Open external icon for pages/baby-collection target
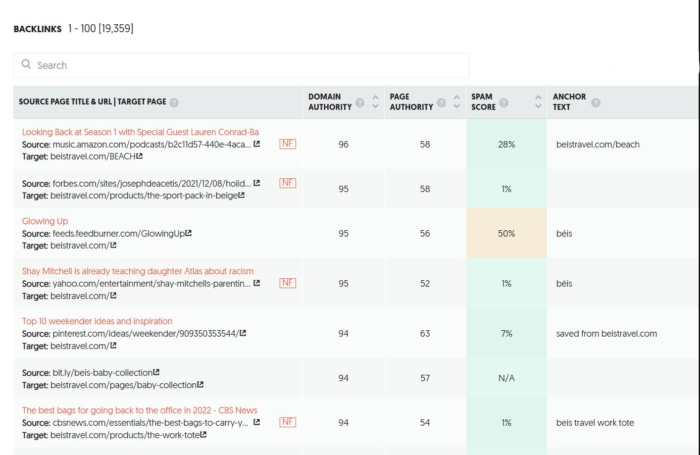The image size is (700, 455). 200,384
